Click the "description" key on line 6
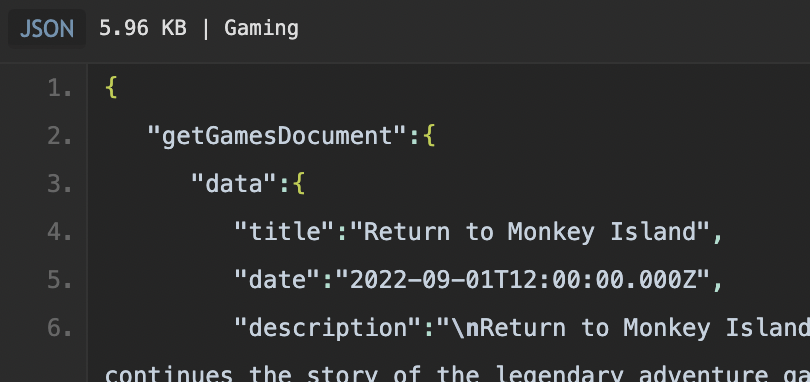The height and width of the screenshot is (382, 810). [x=329, y=328]
